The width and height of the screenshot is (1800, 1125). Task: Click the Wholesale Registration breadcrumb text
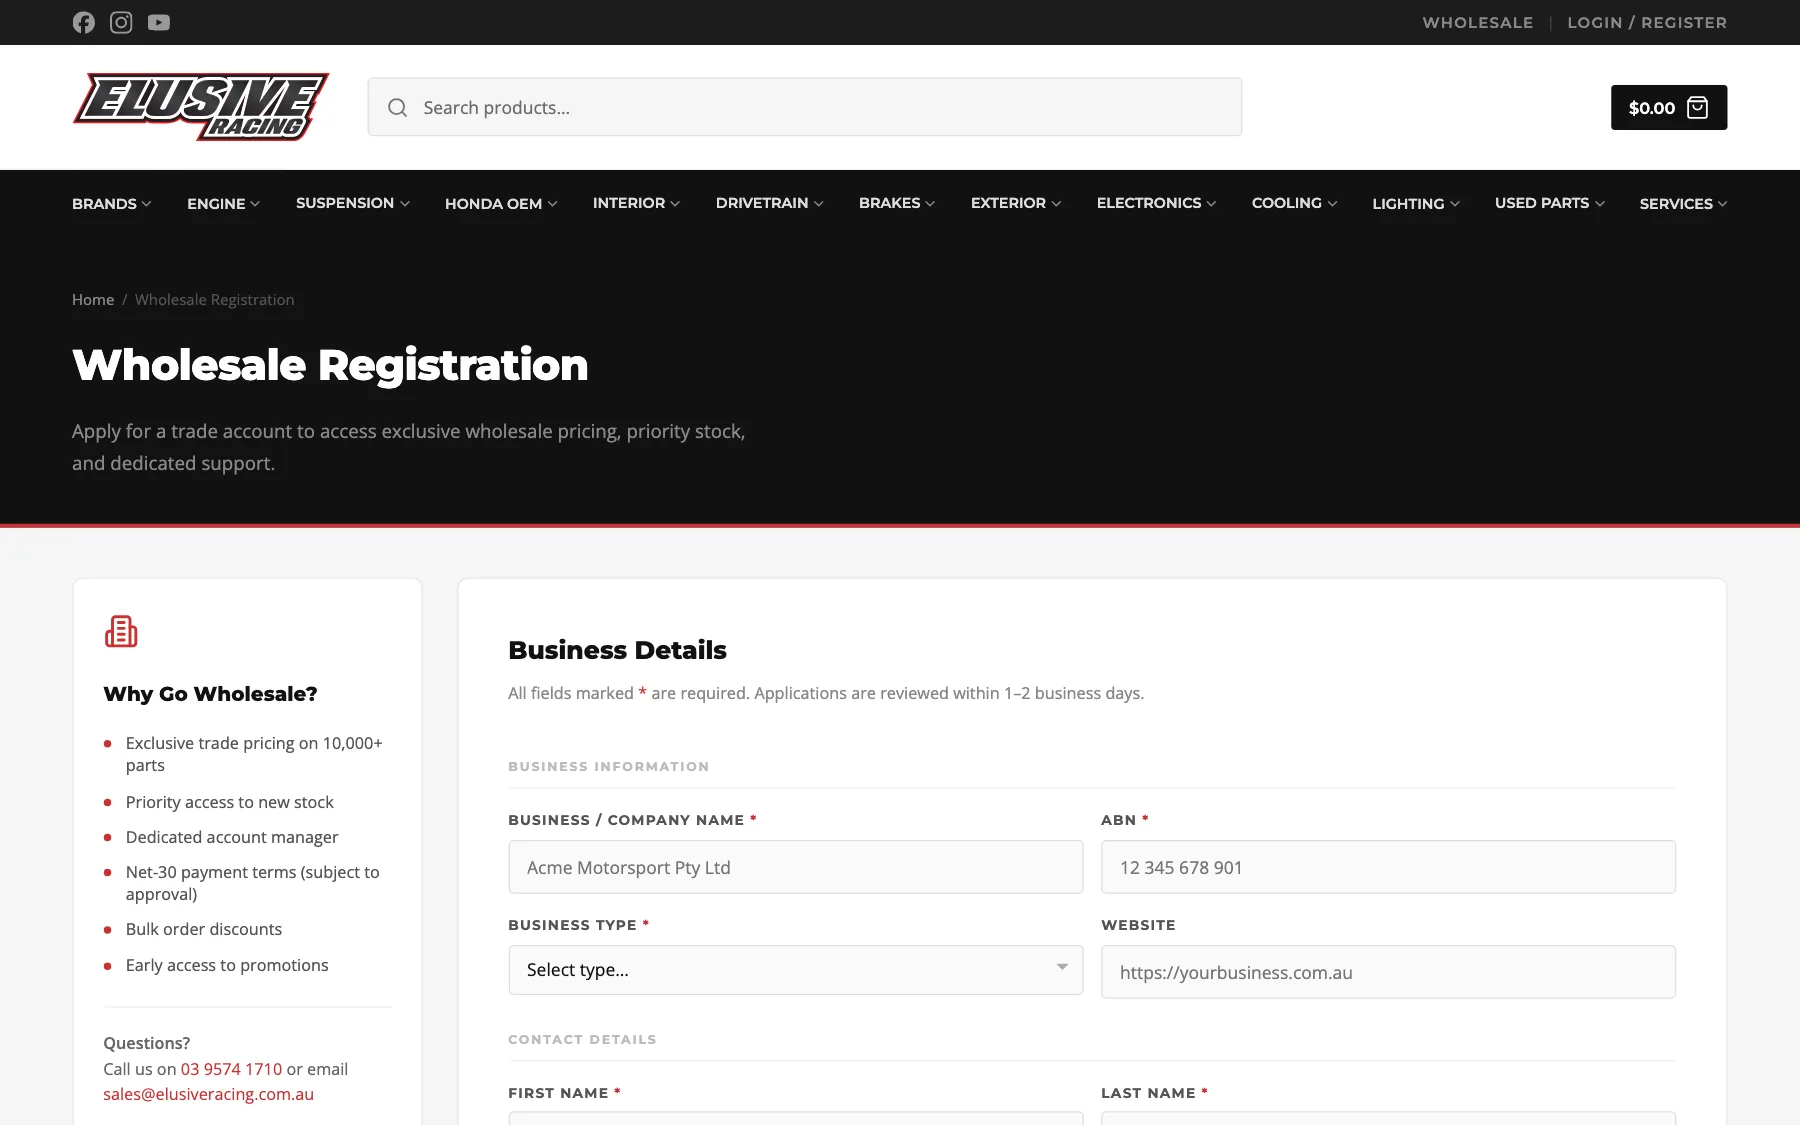[x=215, y=300]
